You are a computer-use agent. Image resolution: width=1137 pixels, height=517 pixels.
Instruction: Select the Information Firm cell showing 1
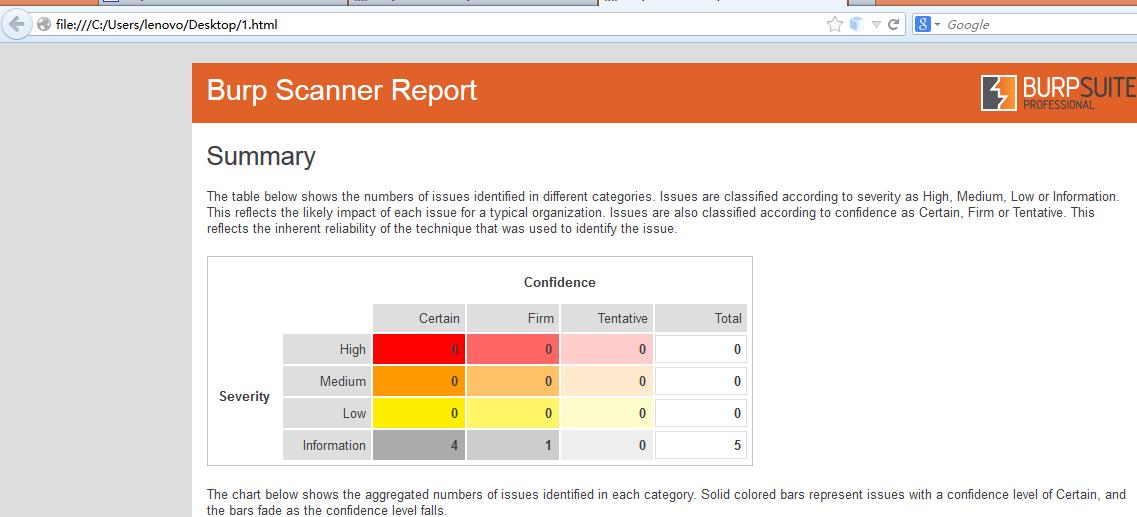click(513, 445)
